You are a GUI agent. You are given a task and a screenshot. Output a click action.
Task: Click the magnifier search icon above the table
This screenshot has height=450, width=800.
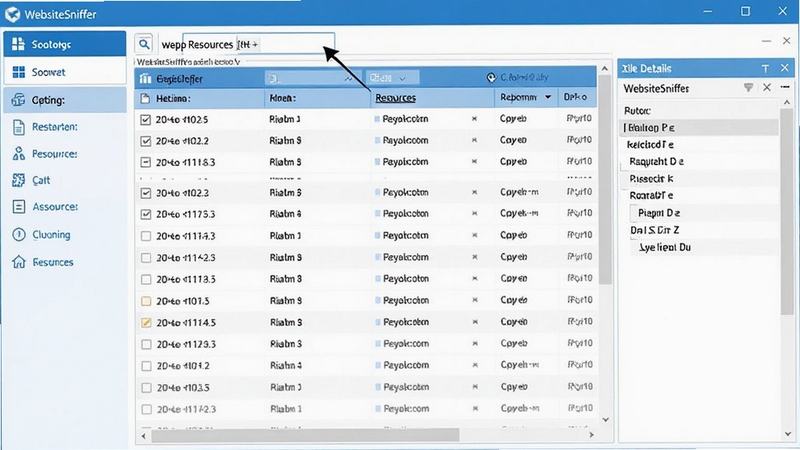[144, 44]
